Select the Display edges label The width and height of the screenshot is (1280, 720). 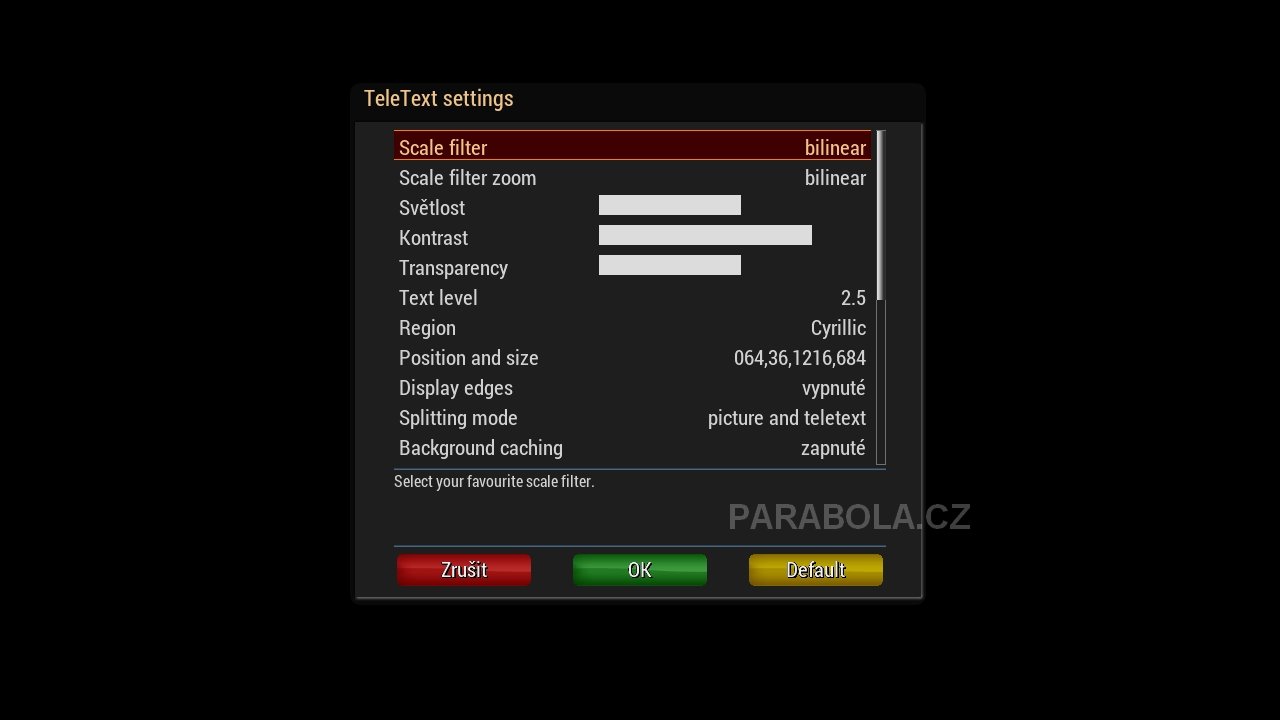click(x=456, y=387)
